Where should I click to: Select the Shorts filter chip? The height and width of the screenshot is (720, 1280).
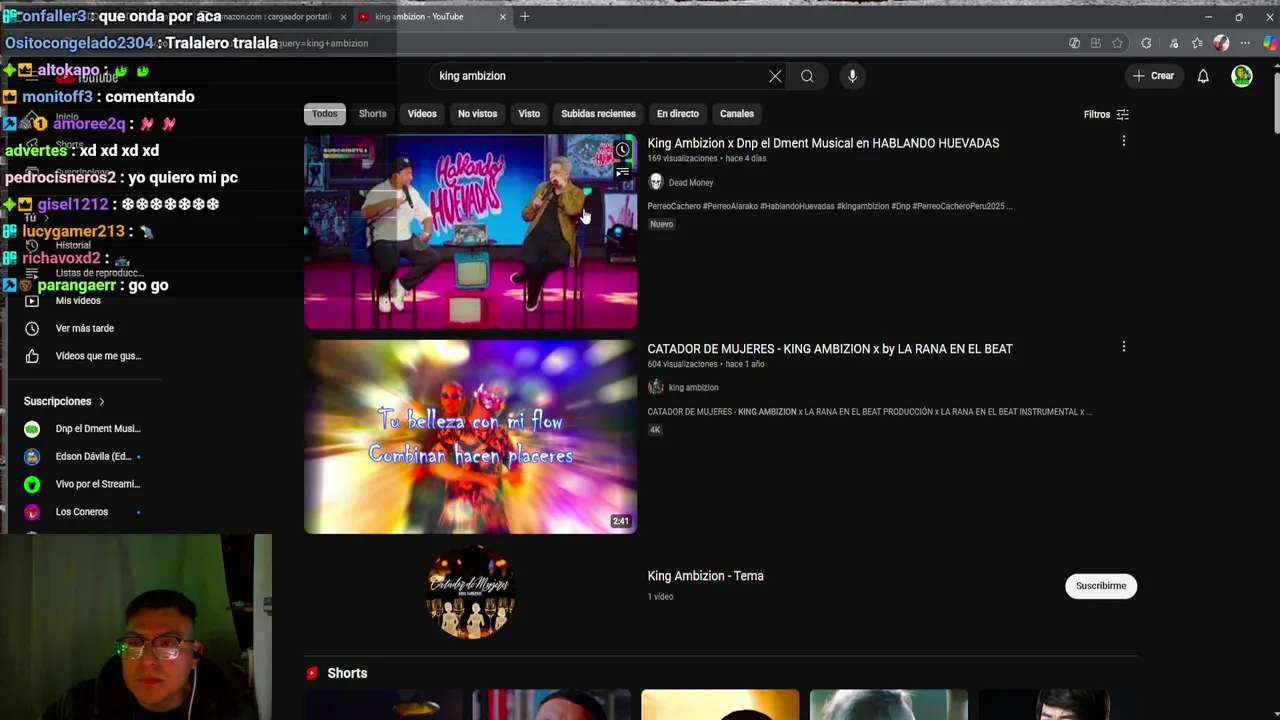point(372,114)
